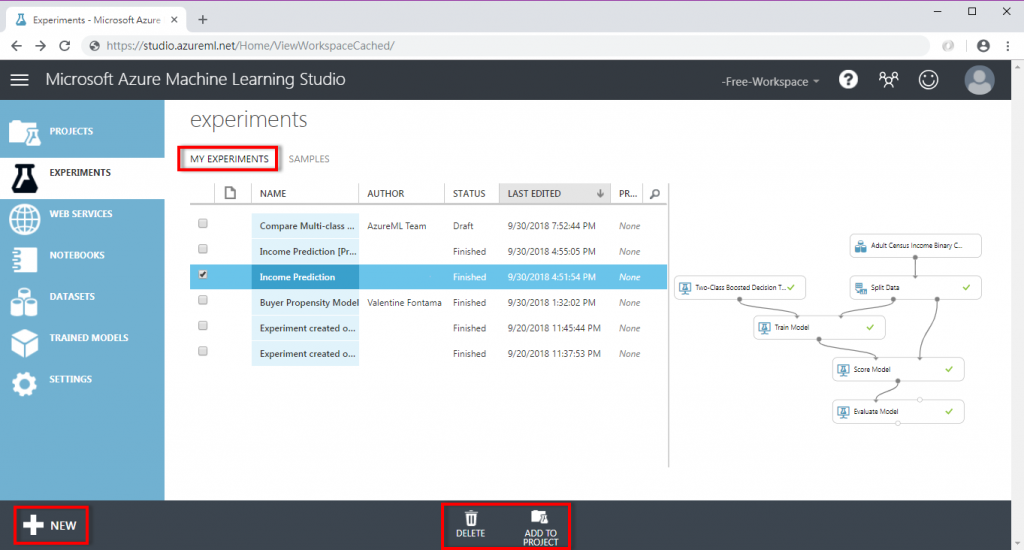Open the hamburger navigation menu
The width and height of the screenshot is (1024, 550).
[20, 80]
